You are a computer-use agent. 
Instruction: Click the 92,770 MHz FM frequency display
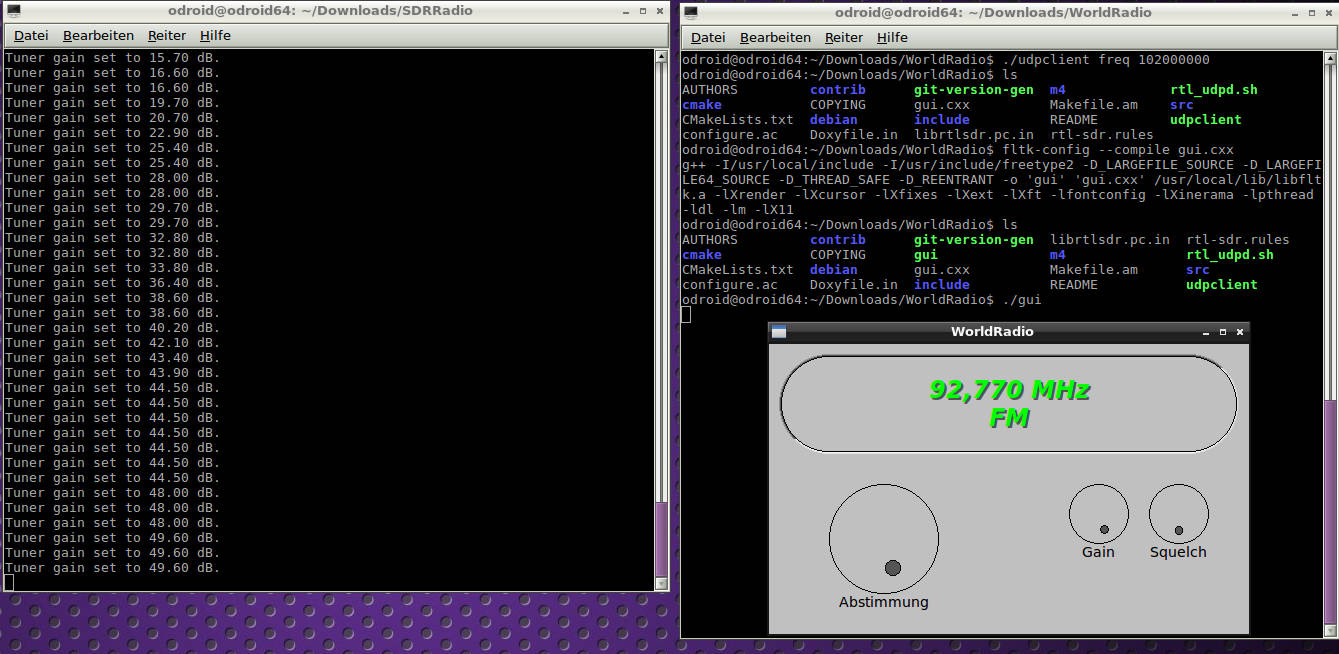tap(1008, 404)
